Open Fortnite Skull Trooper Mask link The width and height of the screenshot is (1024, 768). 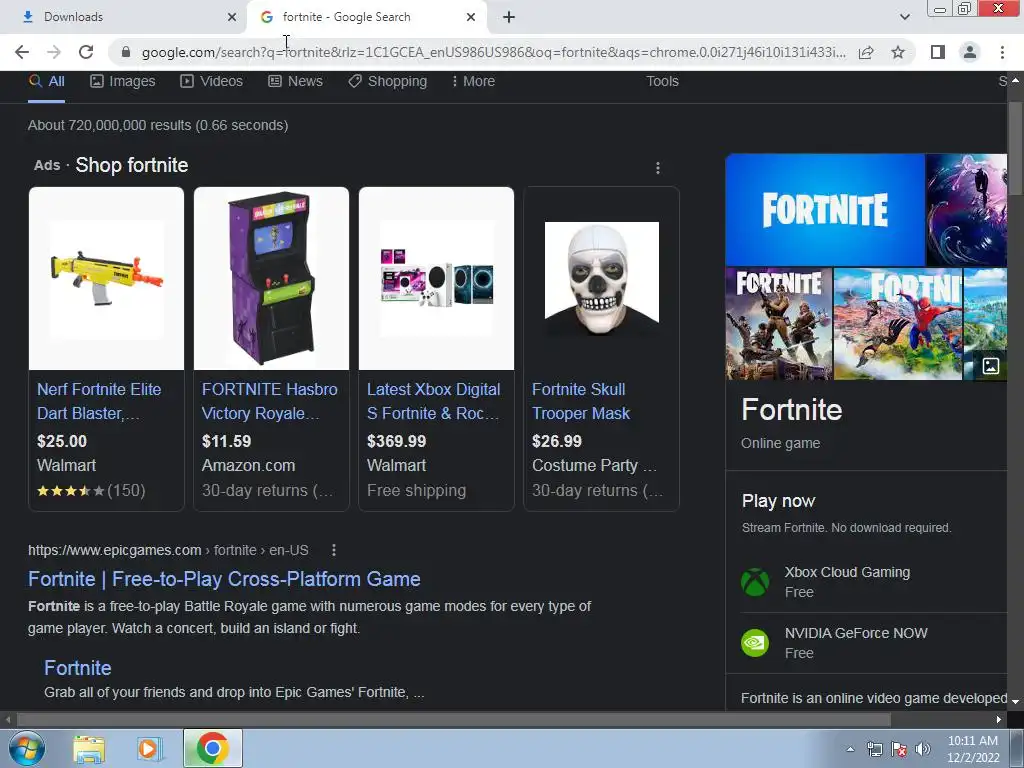(x=581, y=401)
